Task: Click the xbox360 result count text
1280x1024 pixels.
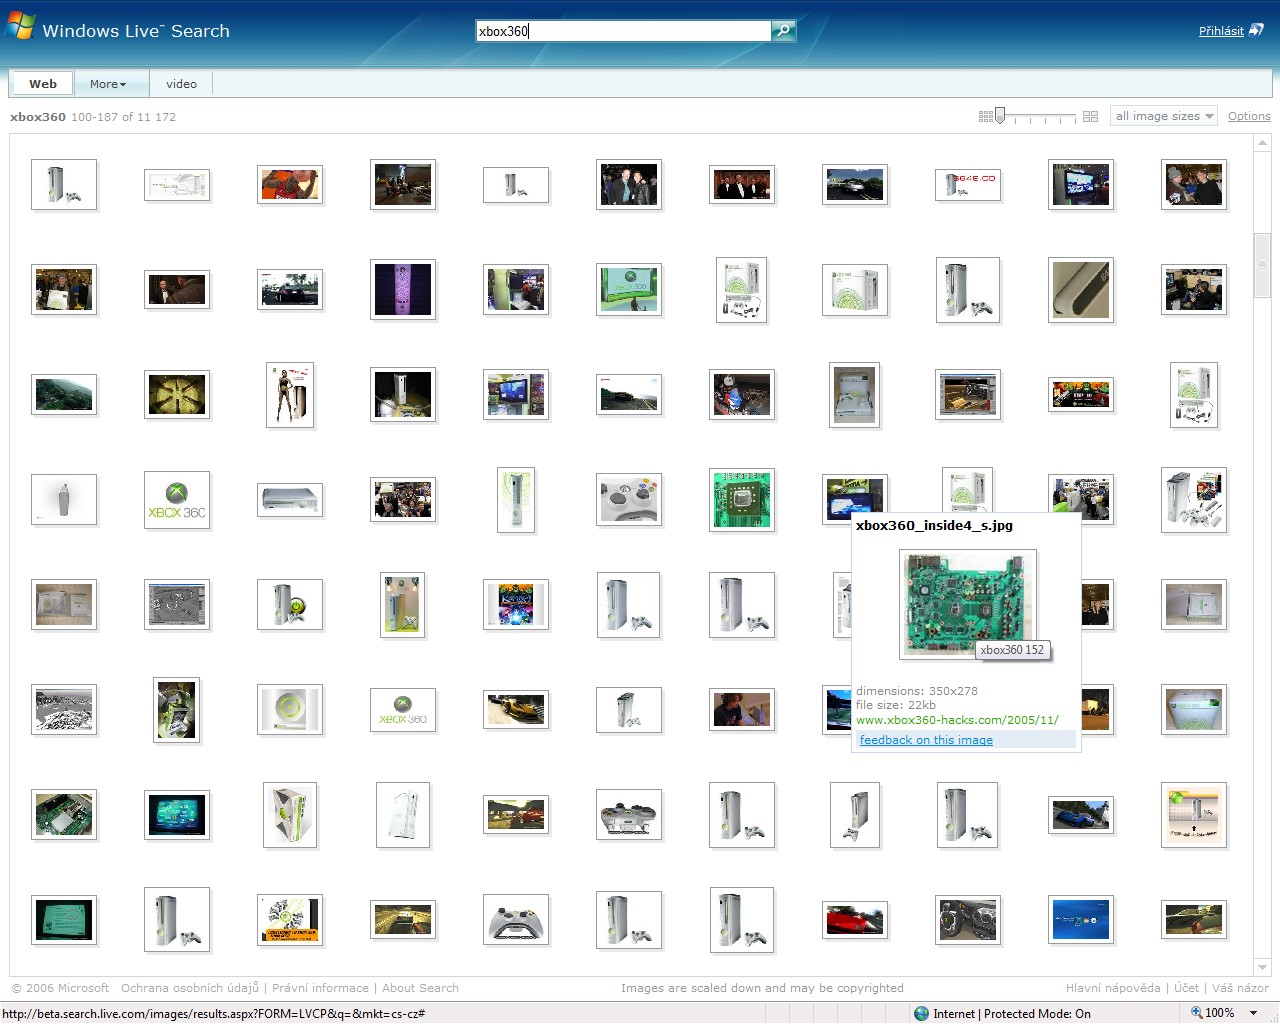Action: [x=93, y=117]
